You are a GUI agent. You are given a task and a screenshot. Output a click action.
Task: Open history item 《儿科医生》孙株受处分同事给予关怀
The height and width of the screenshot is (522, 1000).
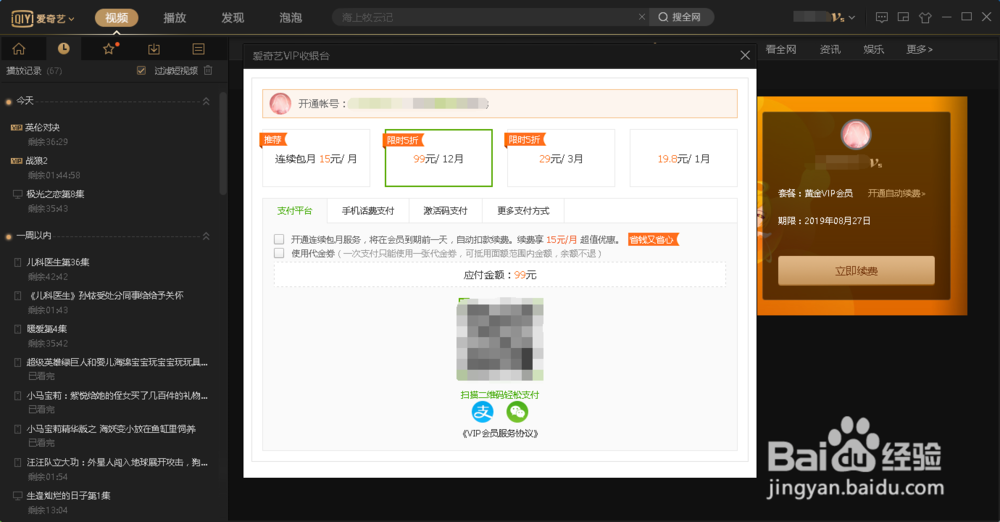[105, 295]
